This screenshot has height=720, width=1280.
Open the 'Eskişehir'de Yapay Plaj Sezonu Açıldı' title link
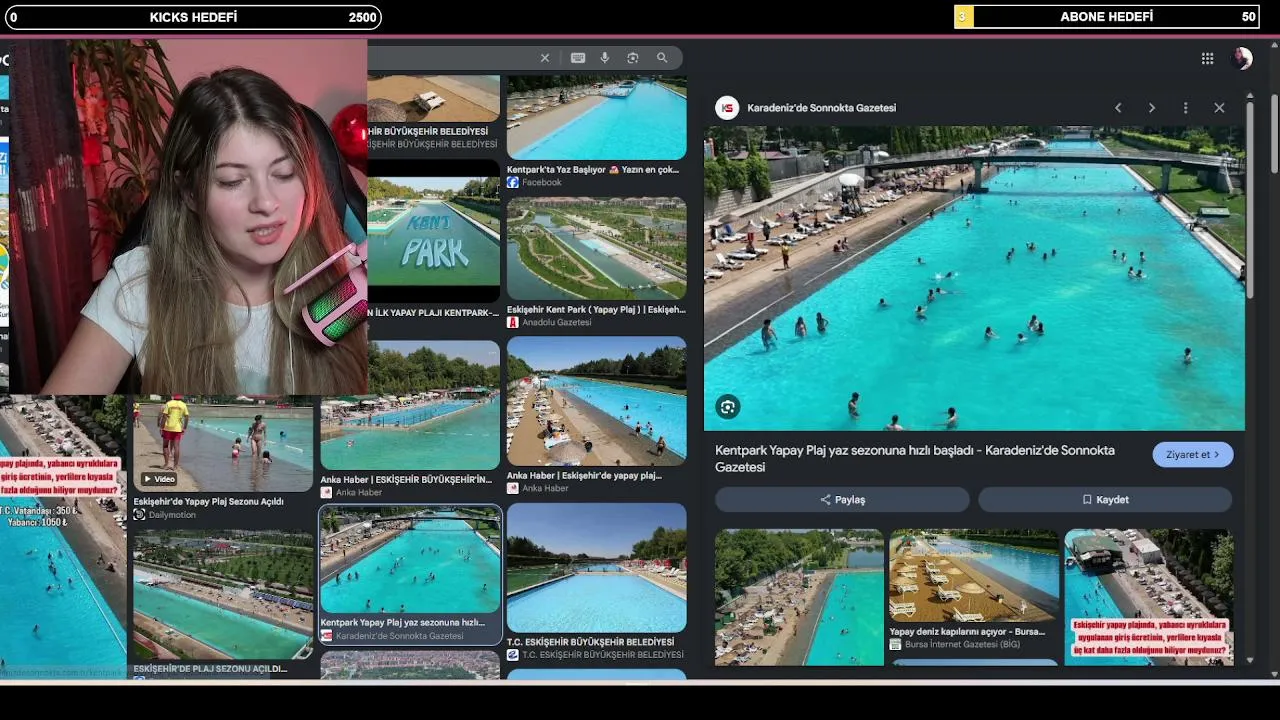[x=209, y=502]
